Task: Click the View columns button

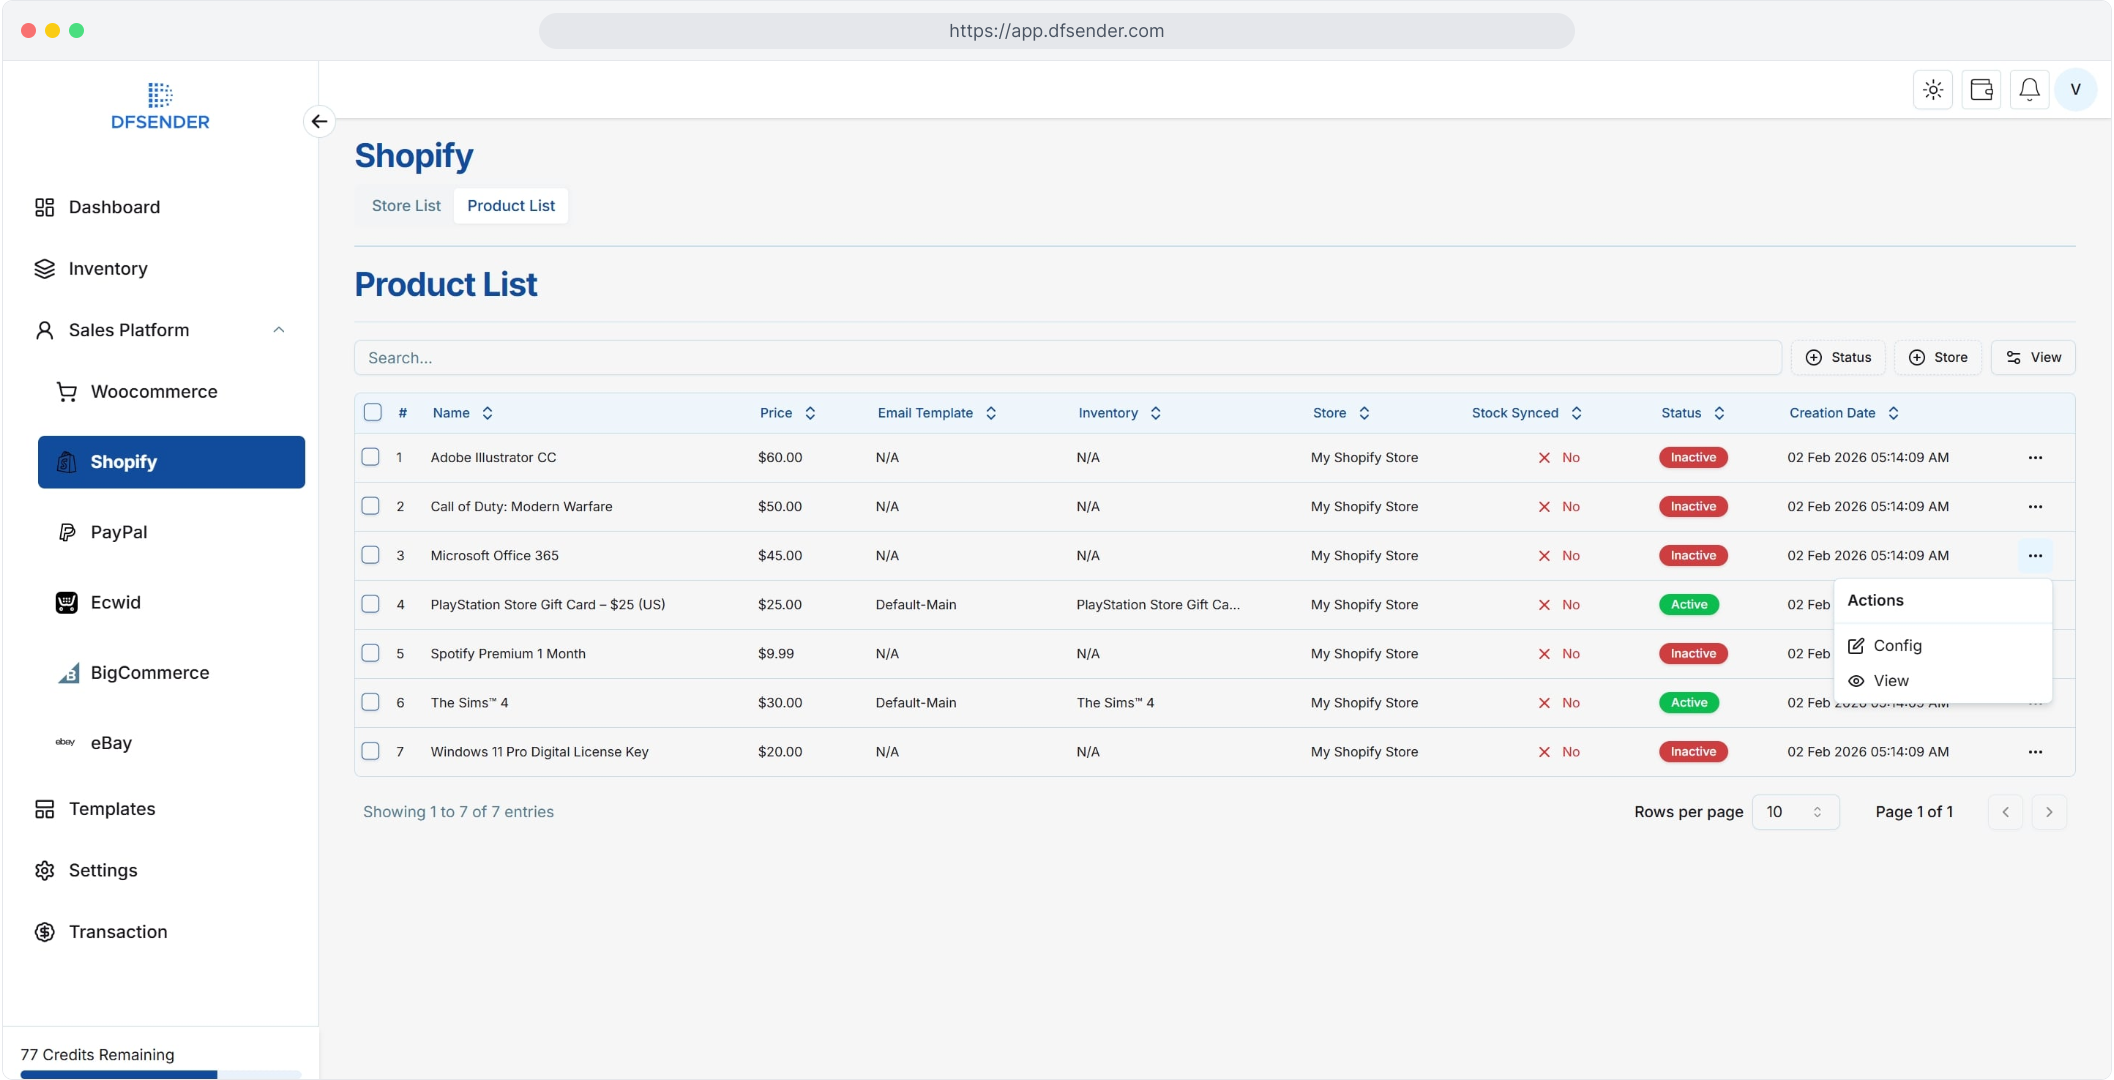Action: [x=2033, y=358]
